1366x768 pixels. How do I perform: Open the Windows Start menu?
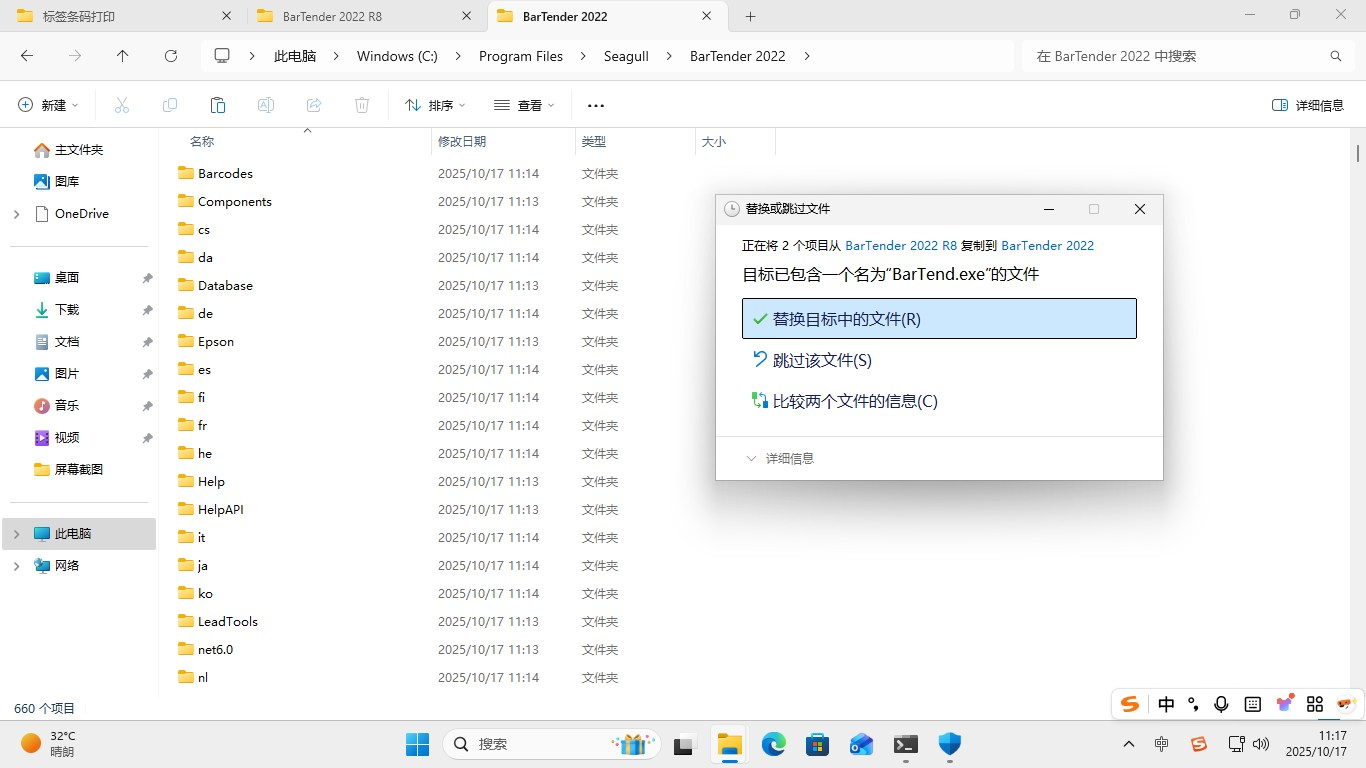417,744
